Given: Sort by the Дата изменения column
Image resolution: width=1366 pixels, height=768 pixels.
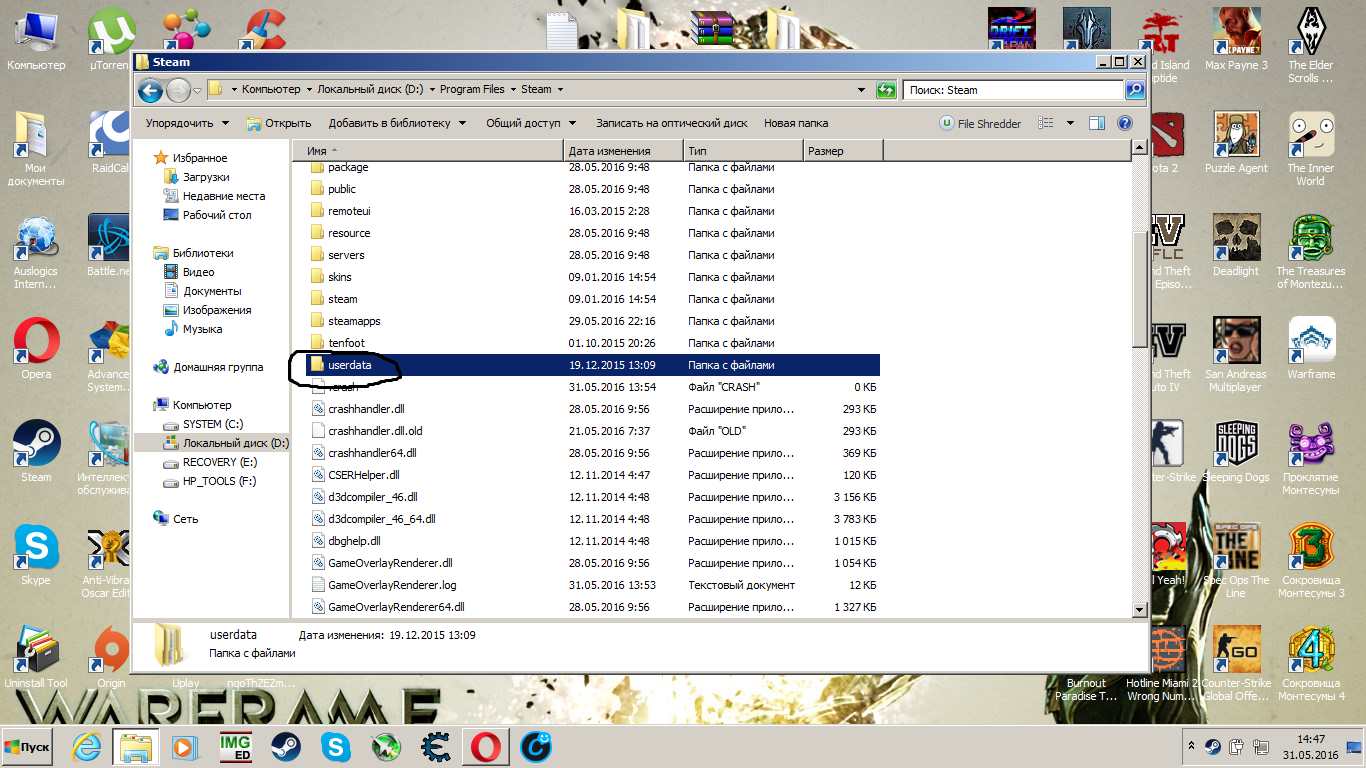Looking at the screenshot, I should (624, 151).
